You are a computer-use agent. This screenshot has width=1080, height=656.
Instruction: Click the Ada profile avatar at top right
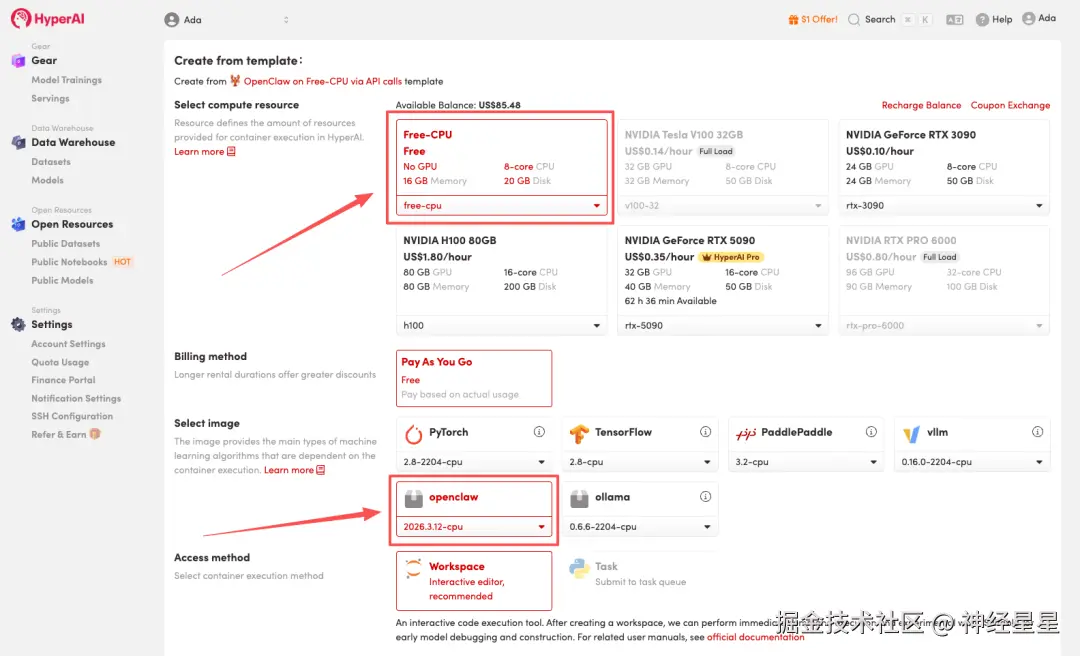point(1028,19)
